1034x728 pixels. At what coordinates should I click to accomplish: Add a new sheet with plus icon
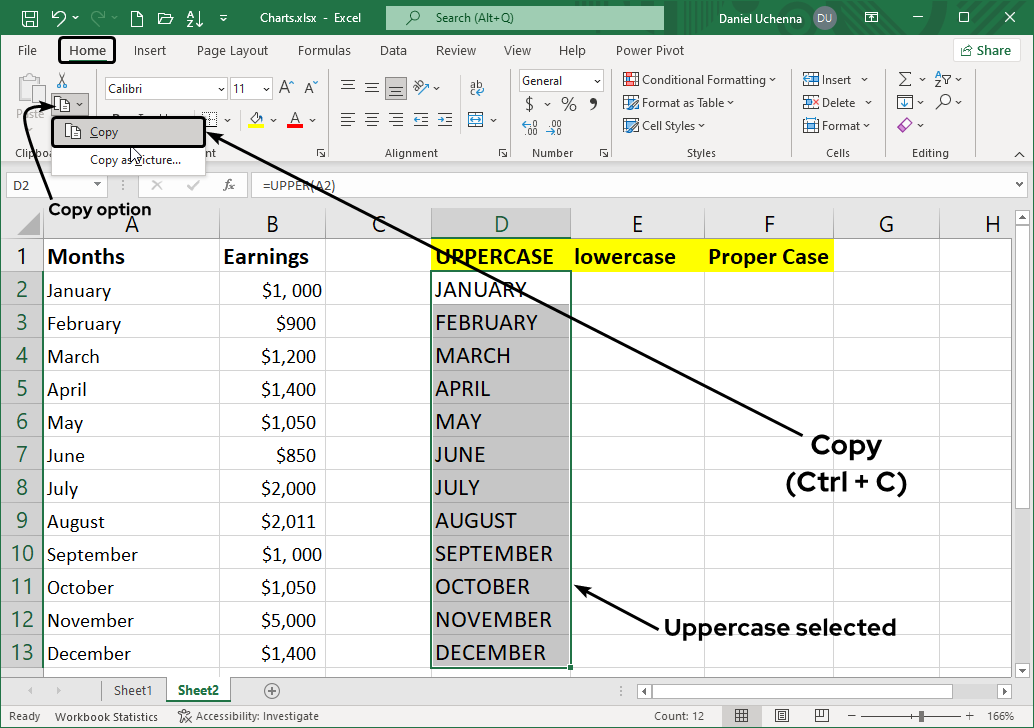click(x=271, y=690)
